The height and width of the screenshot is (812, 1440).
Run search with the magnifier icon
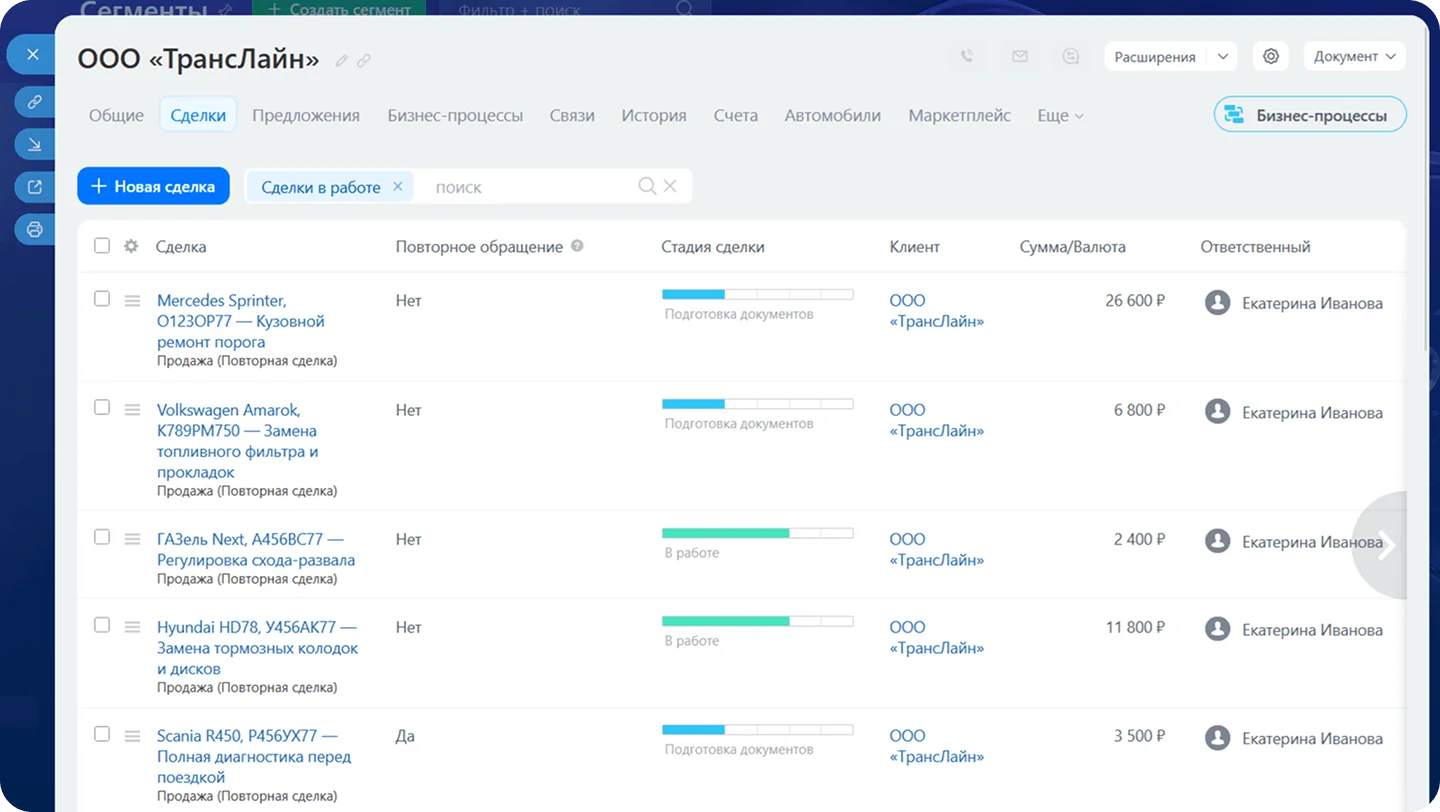point(647,186)
